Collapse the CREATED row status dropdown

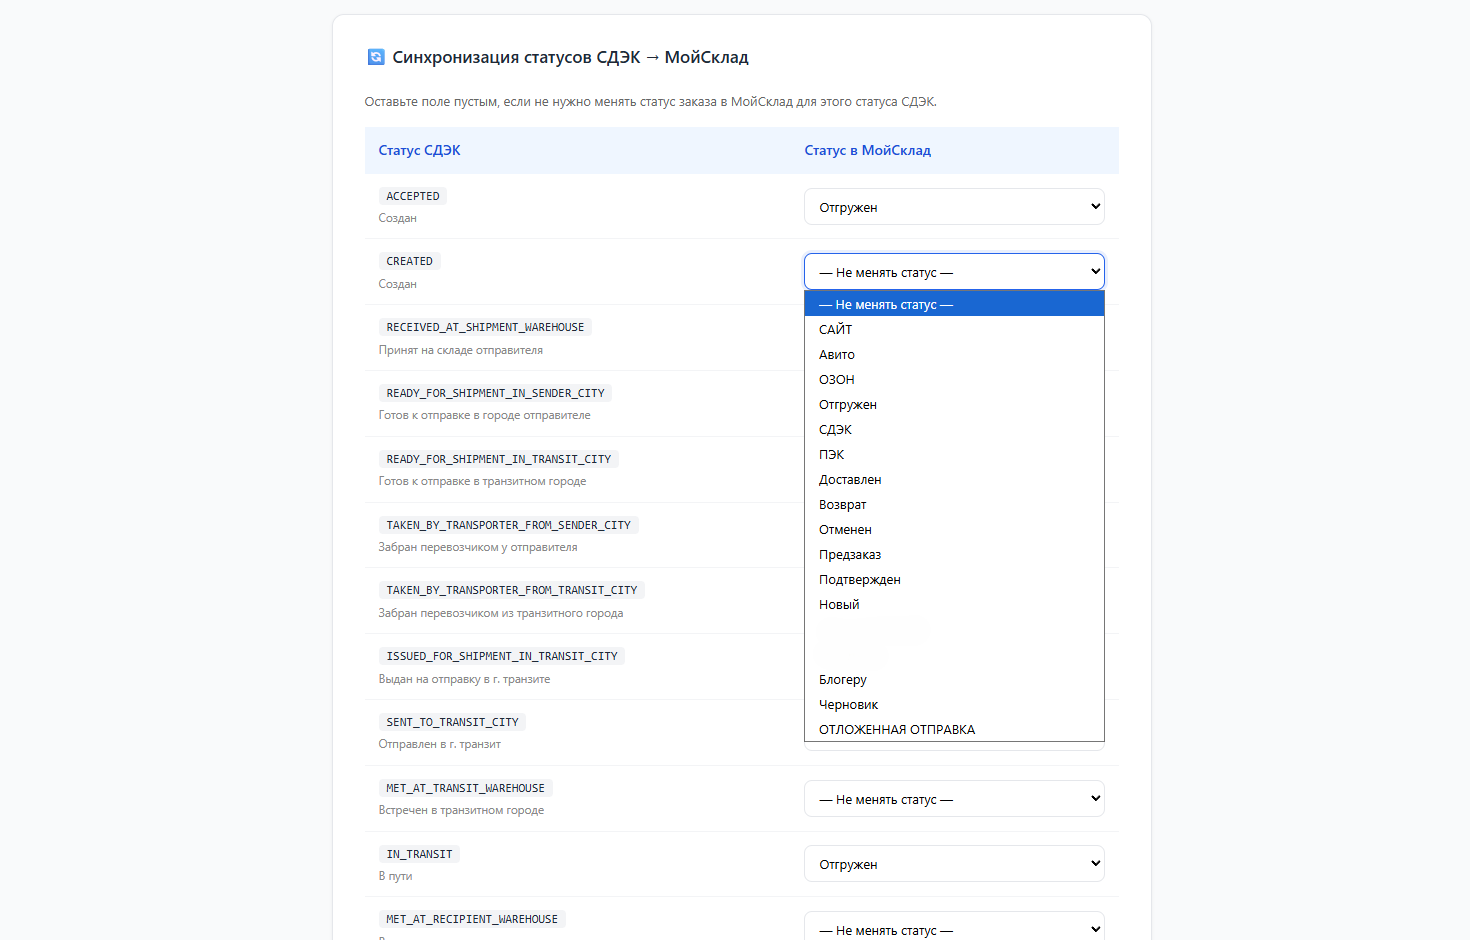954,272
